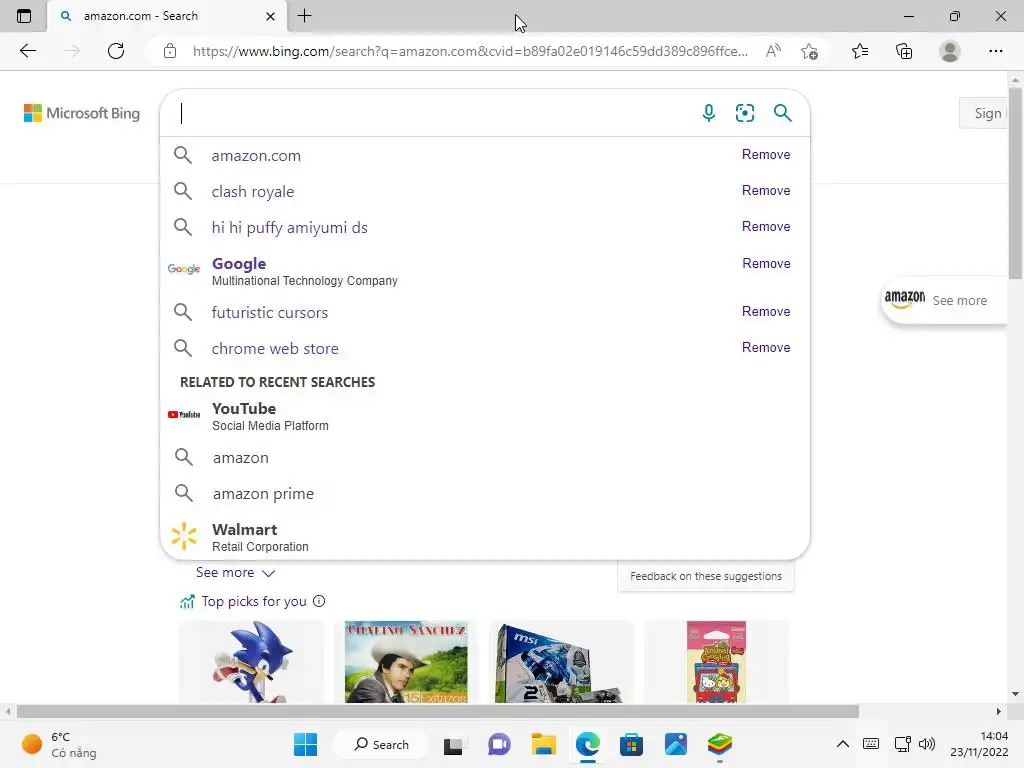
Task: Switch to Microsoft Edge in taskbar
Action: coord(588,744)
